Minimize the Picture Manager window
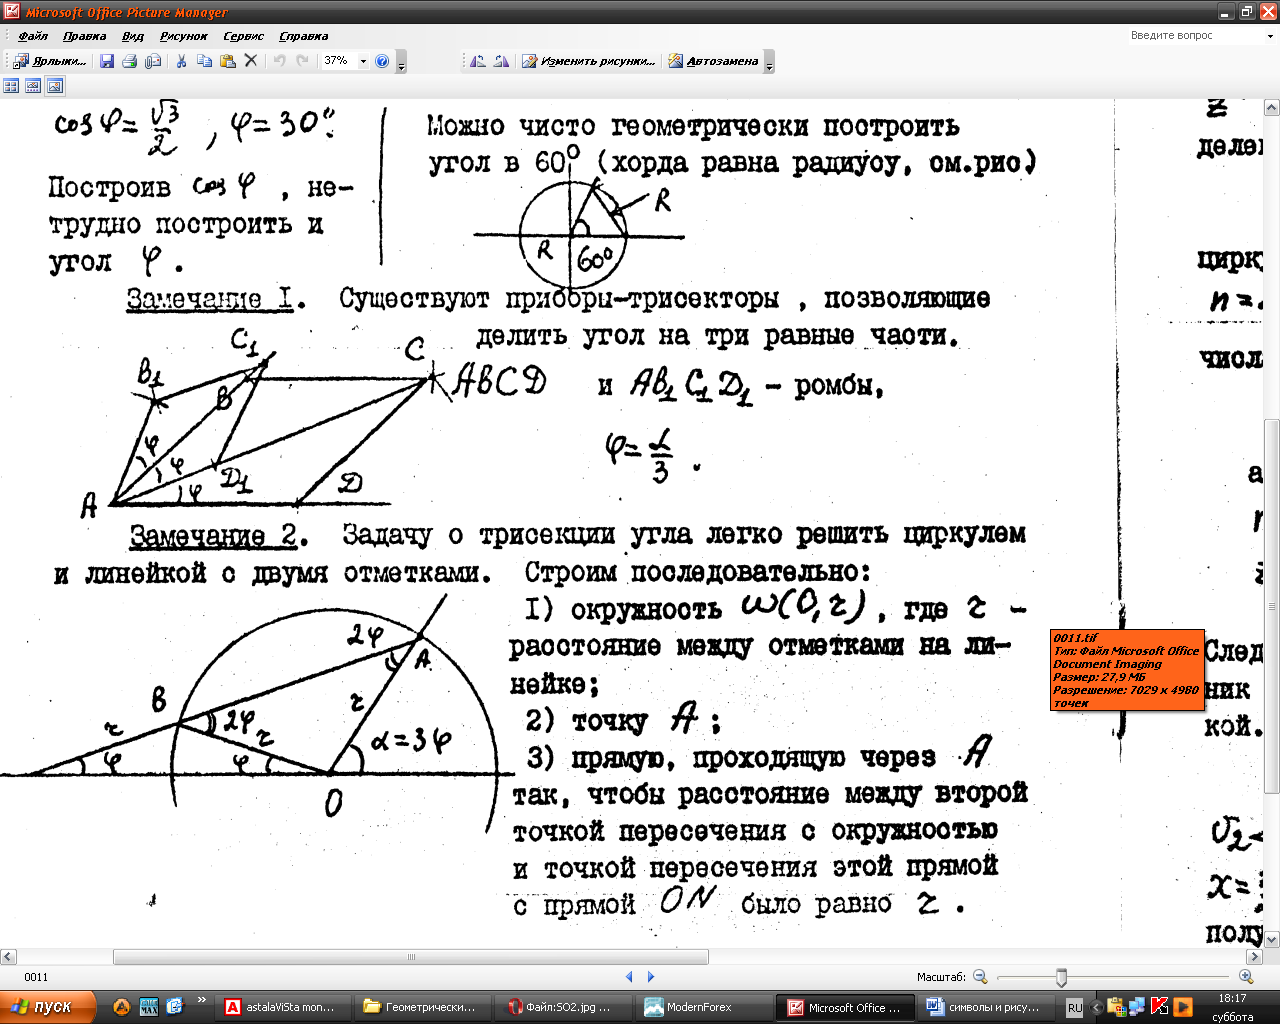The image size is (1280, 1024). pos(1227,12)
